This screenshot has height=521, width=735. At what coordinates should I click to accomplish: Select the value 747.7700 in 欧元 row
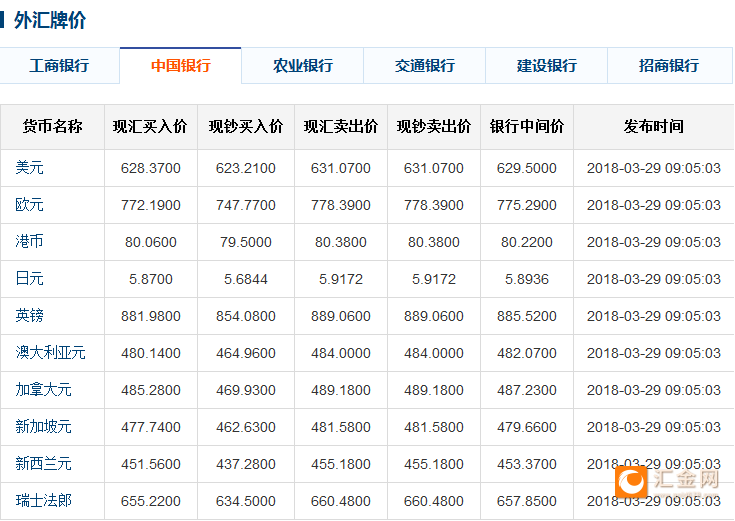[x=246, y=205]
